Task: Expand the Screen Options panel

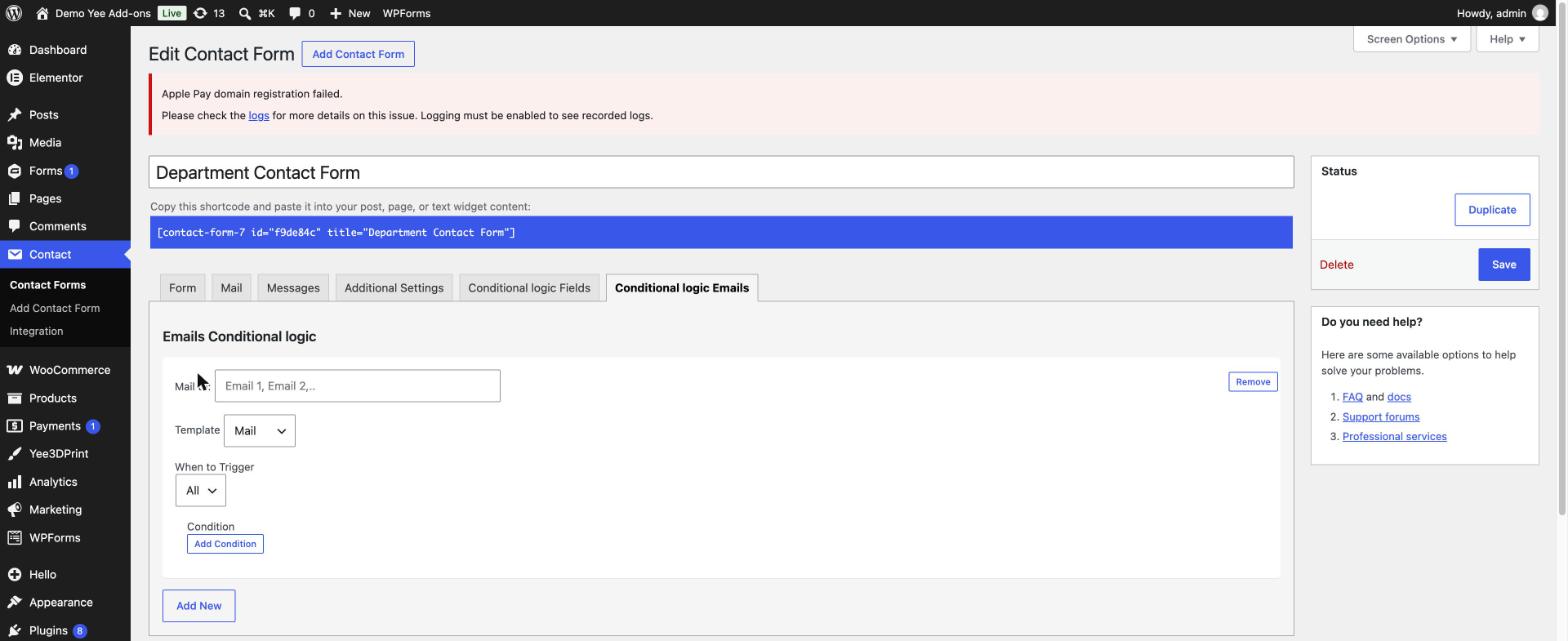Action: 1411,39
